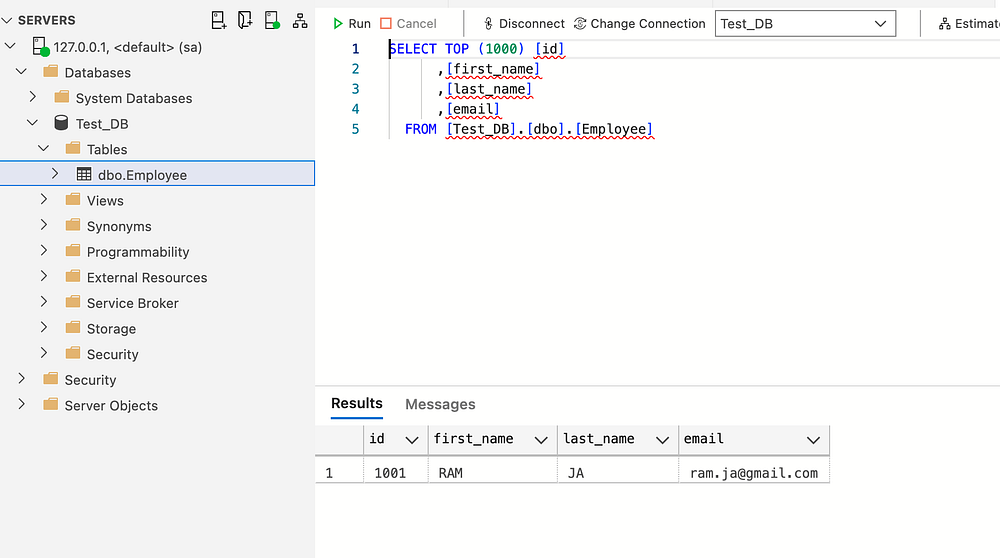Click the dbo.Employee tree label
Image resolution: width=1000 pixels, height=558 pixels.
click(x=142, y=175)
